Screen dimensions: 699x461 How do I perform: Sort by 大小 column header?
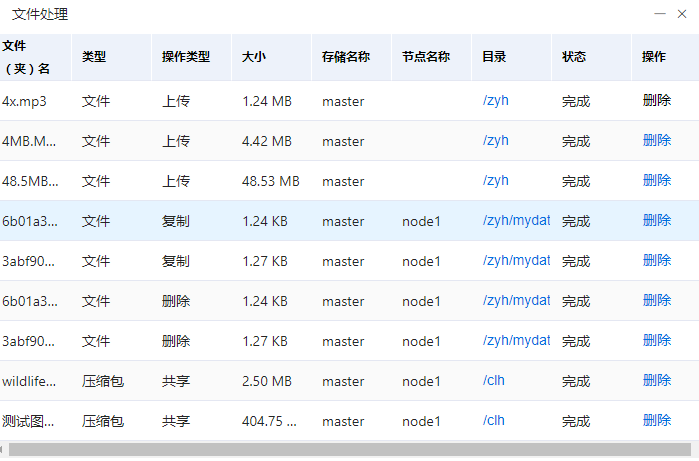[254, 57]
